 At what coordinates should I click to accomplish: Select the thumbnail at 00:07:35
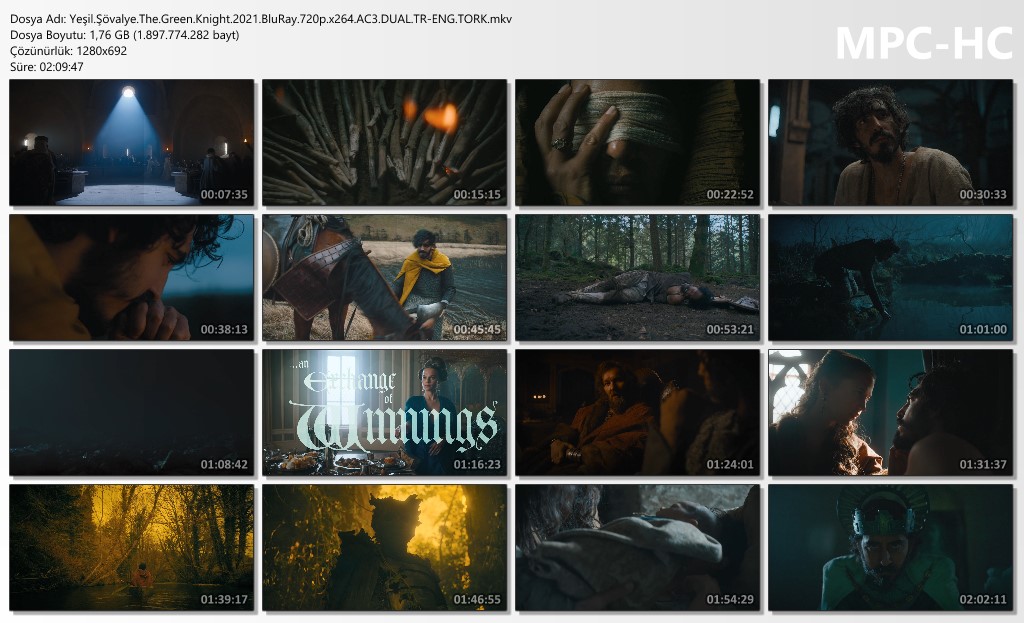[131, 142]
